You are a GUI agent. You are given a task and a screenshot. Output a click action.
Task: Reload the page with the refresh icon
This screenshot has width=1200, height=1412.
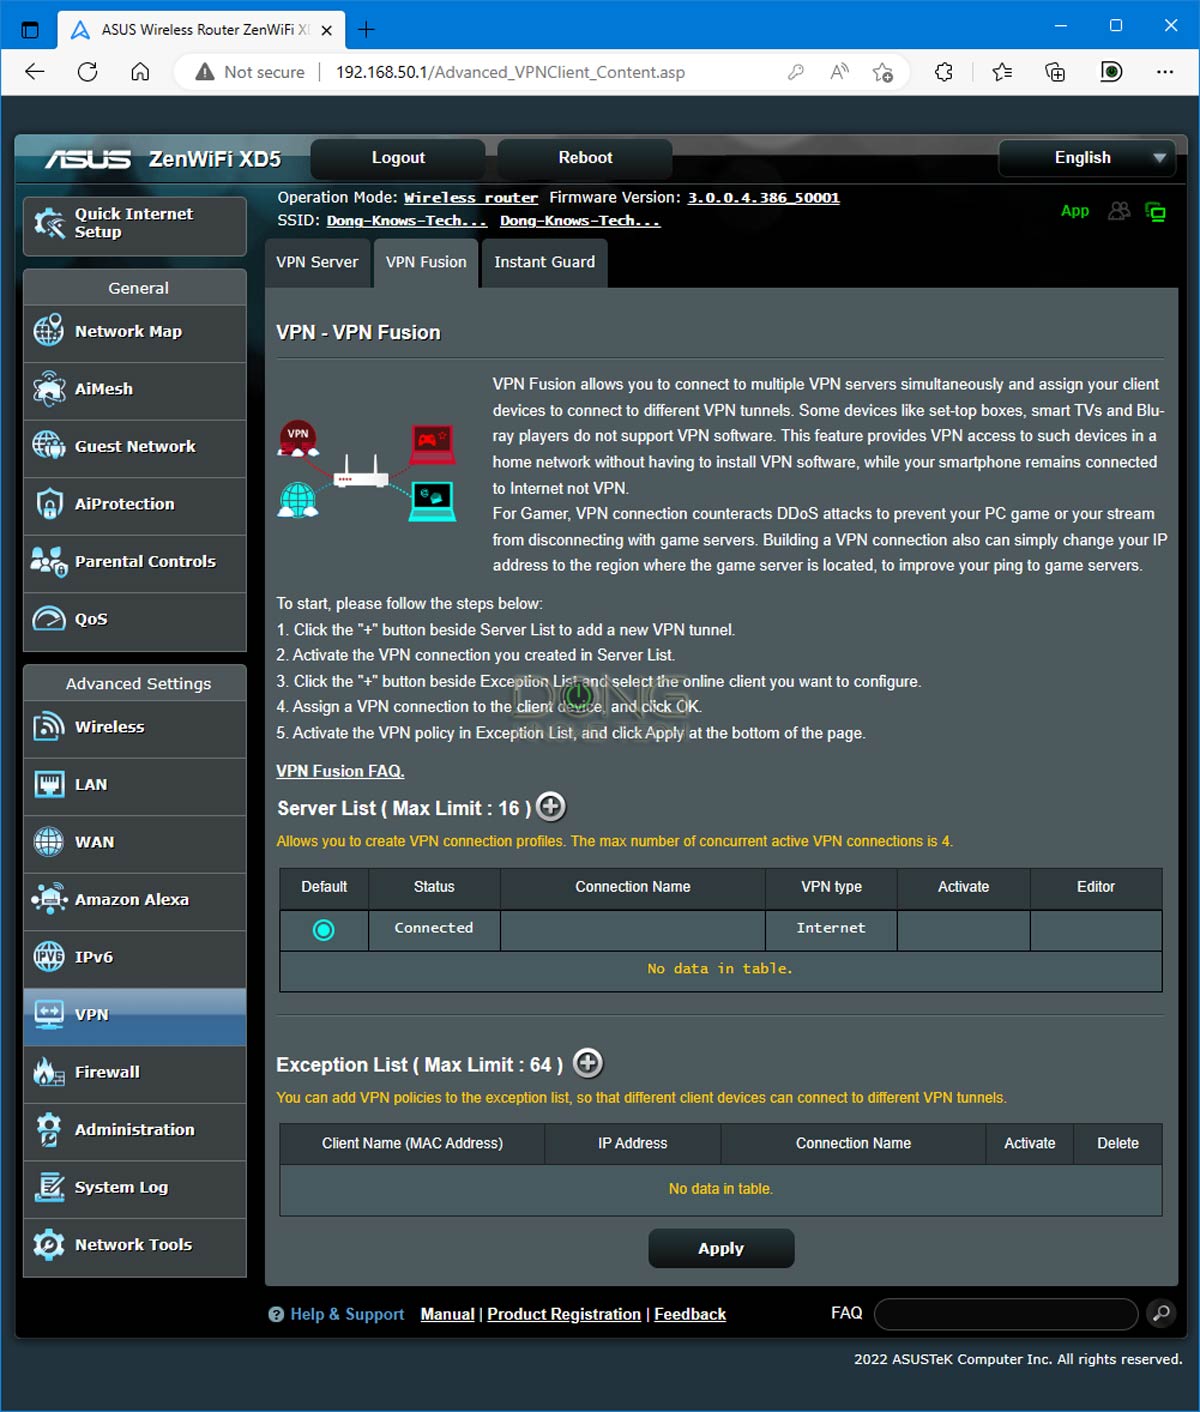(x=88, y=72)
